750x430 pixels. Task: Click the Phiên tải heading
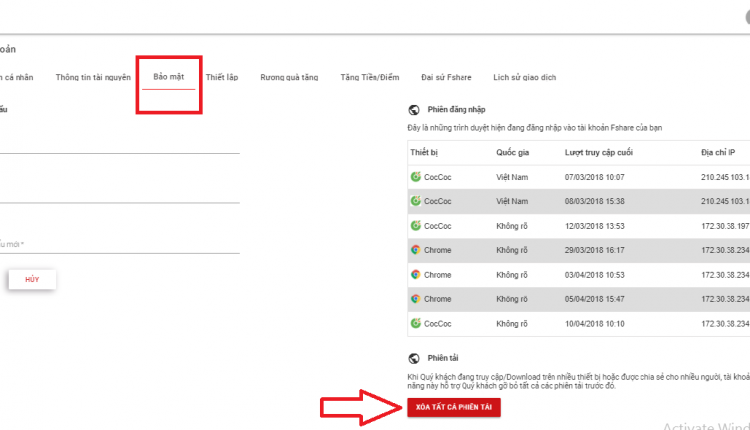click(443, 358)
